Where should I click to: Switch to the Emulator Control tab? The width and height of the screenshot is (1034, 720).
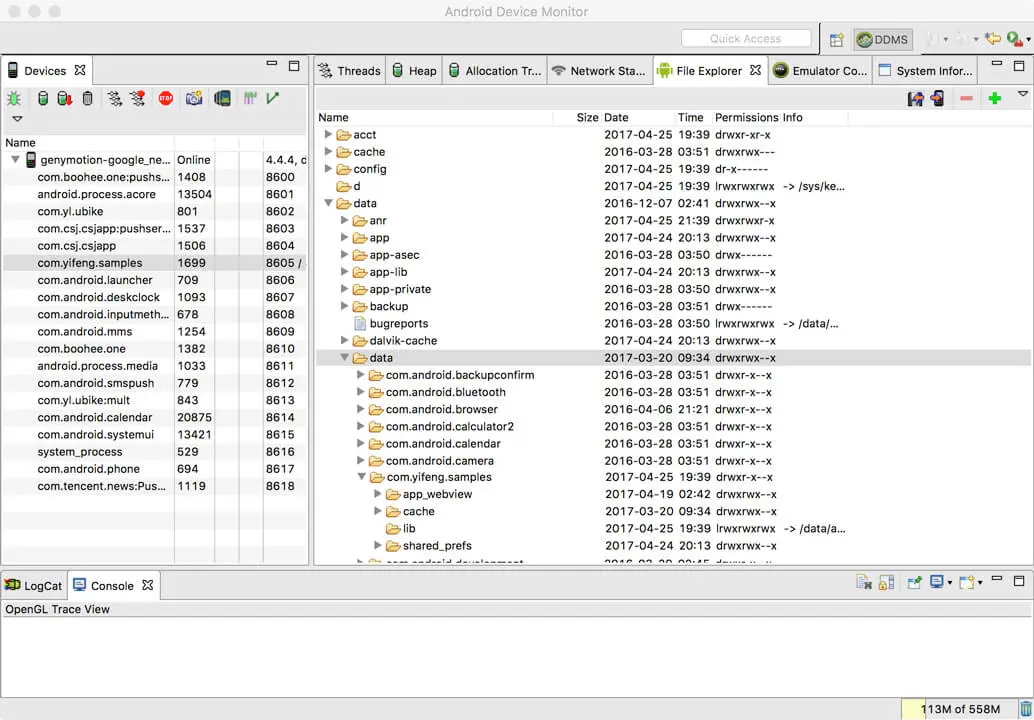(820, 71)
